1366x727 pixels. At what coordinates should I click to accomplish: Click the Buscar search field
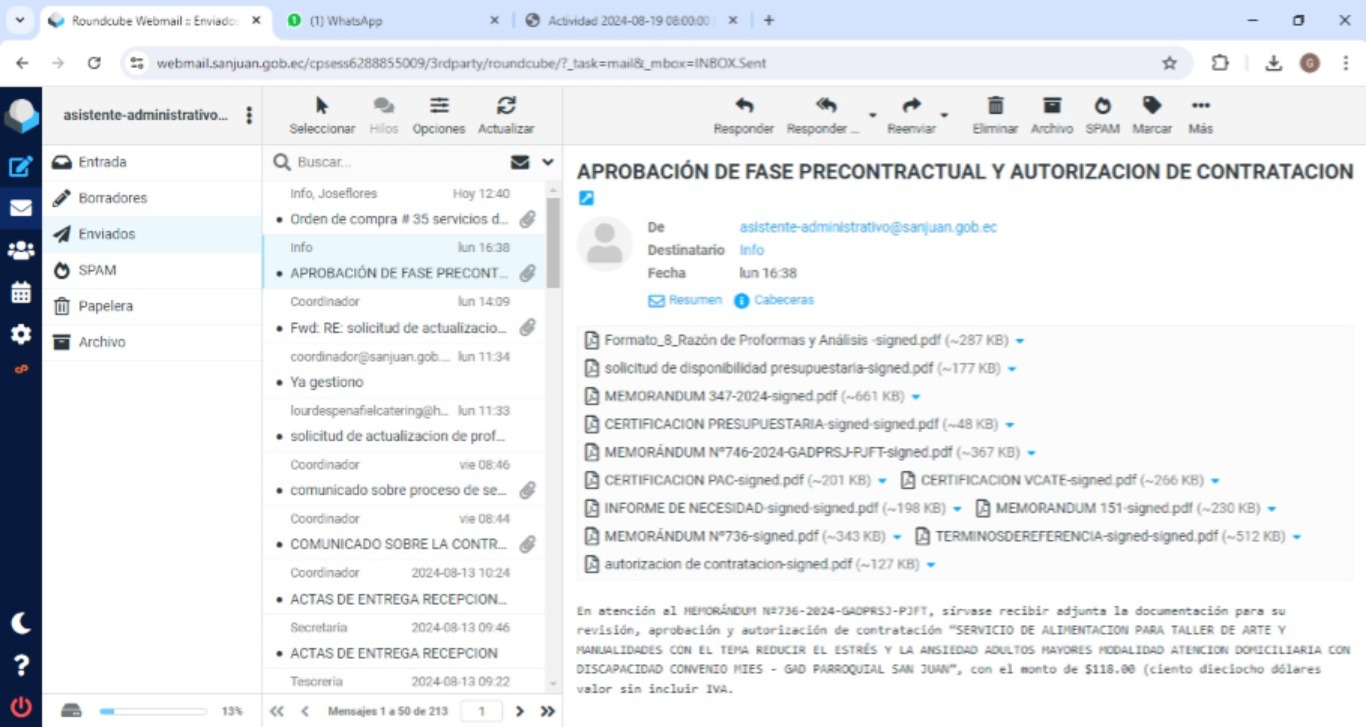(398, 162)
